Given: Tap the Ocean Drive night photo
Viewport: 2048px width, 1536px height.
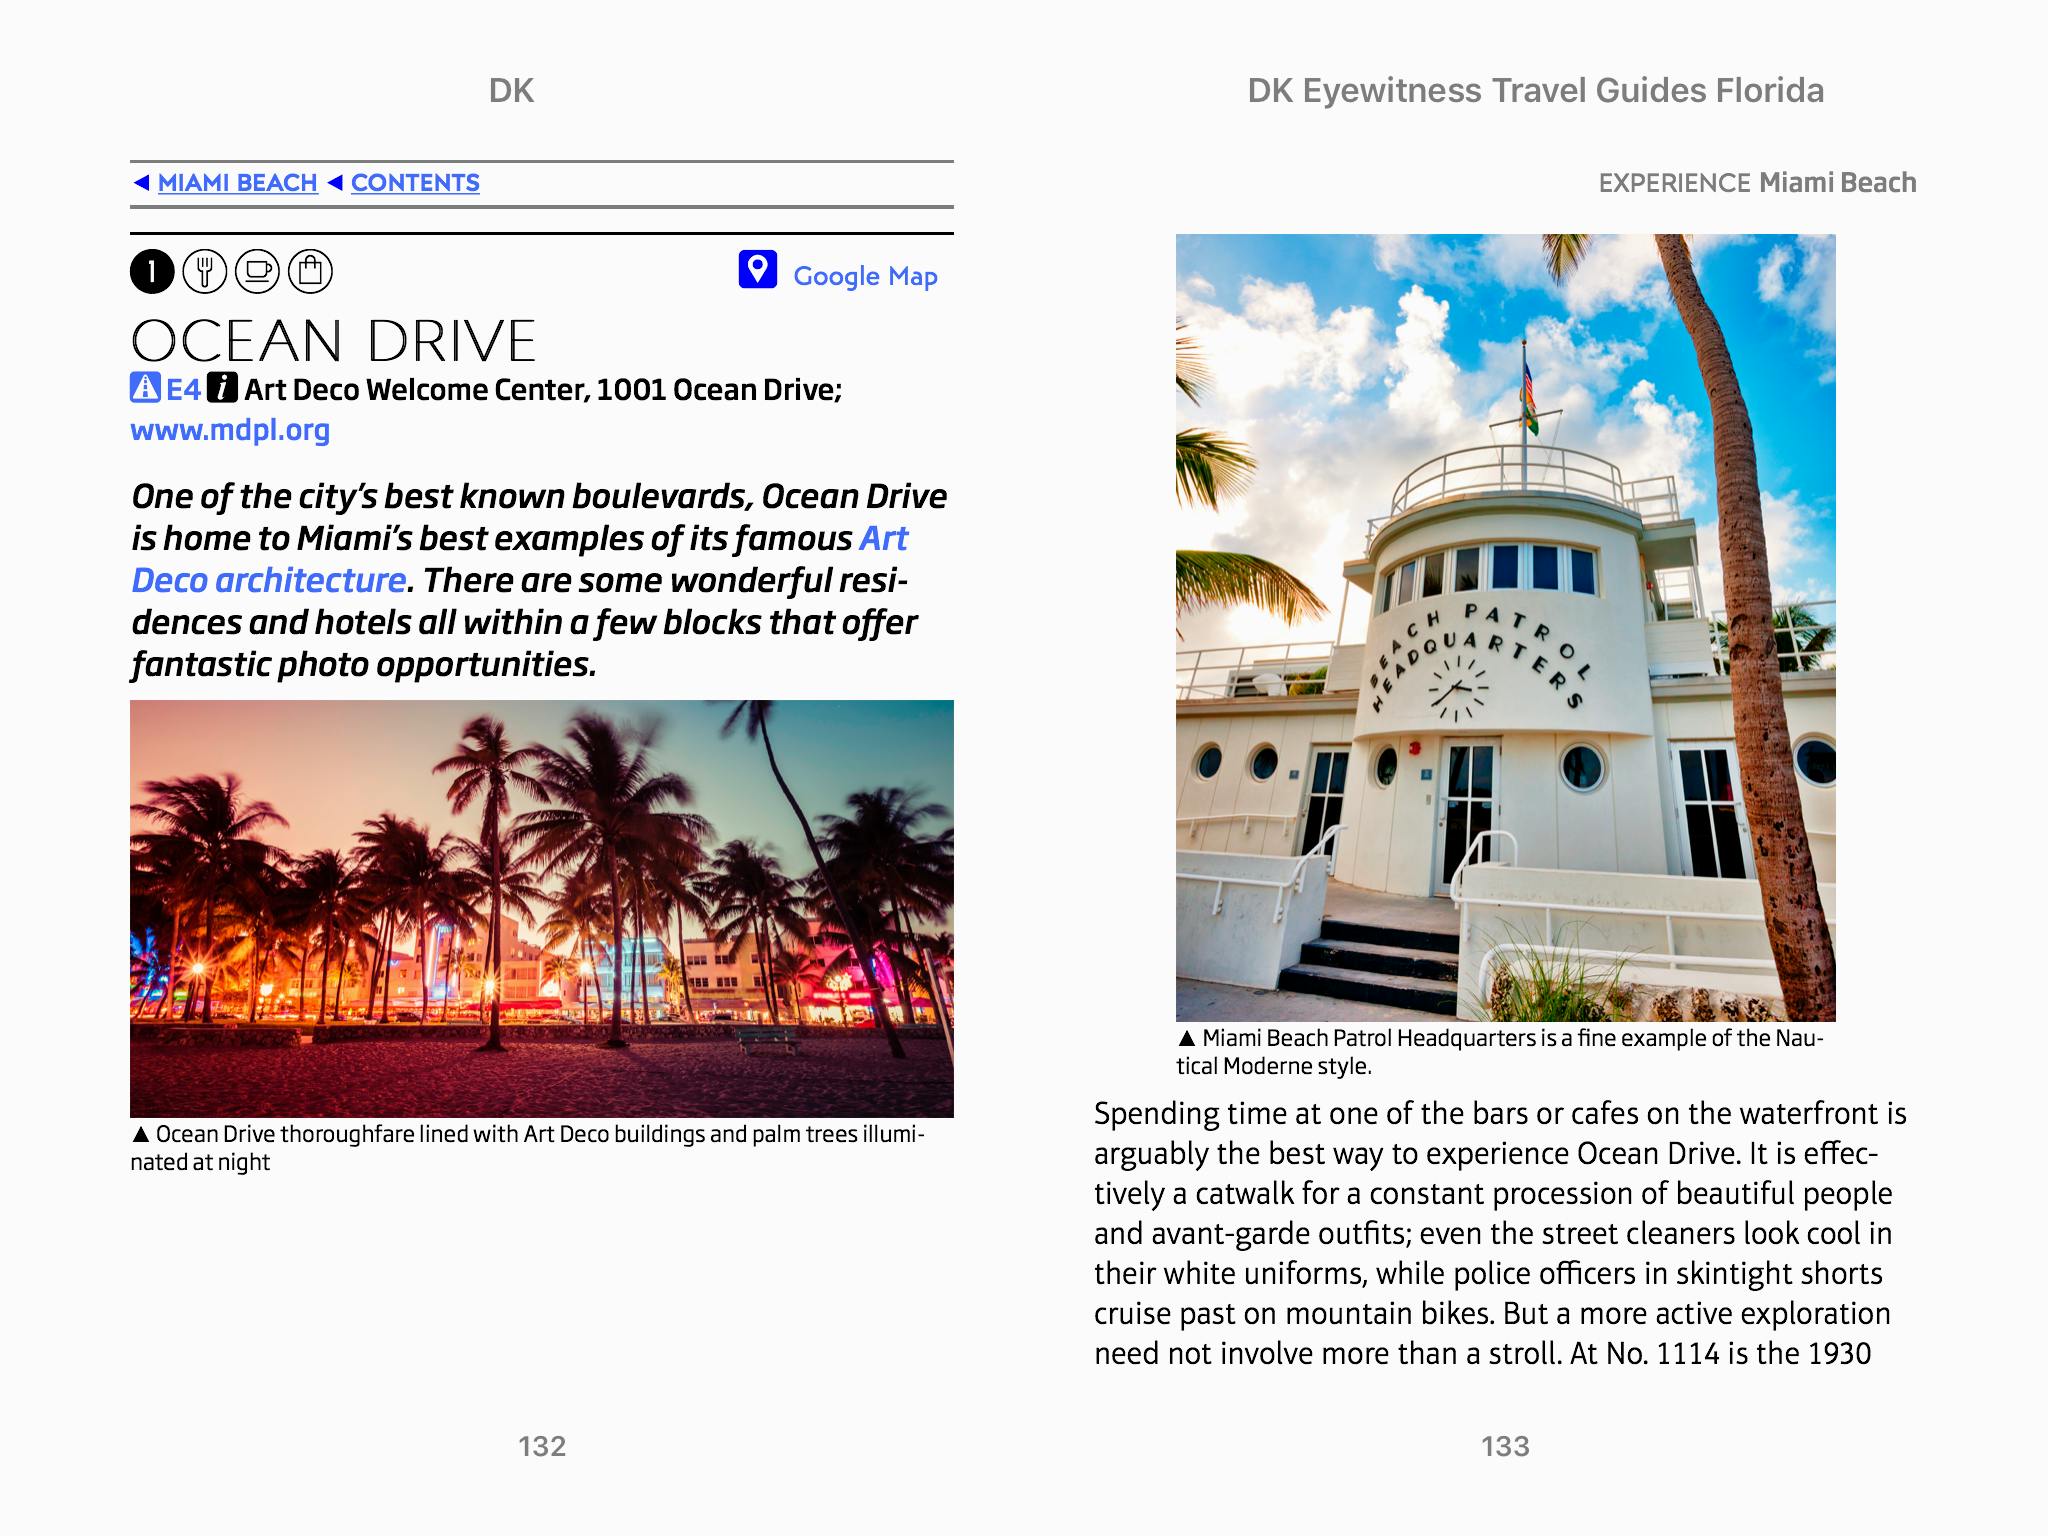Looking at the screenshot, I should (541, 908).
